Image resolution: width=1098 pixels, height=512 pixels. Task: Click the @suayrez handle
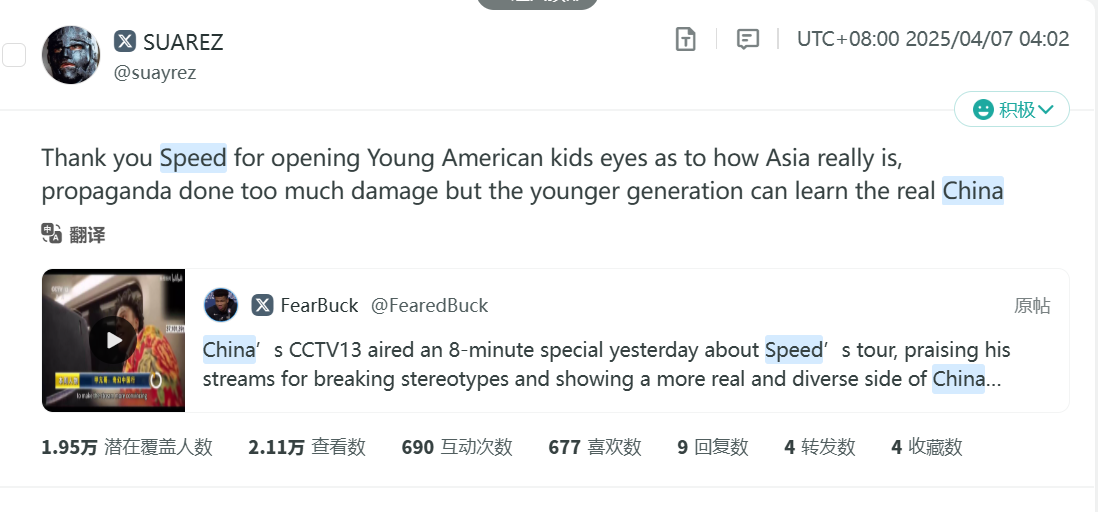[155, 72]
